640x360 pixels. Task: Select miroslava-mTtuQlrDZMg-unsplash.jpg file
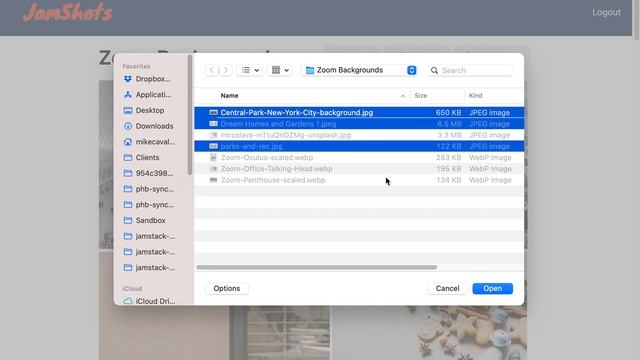click(359, 135)
